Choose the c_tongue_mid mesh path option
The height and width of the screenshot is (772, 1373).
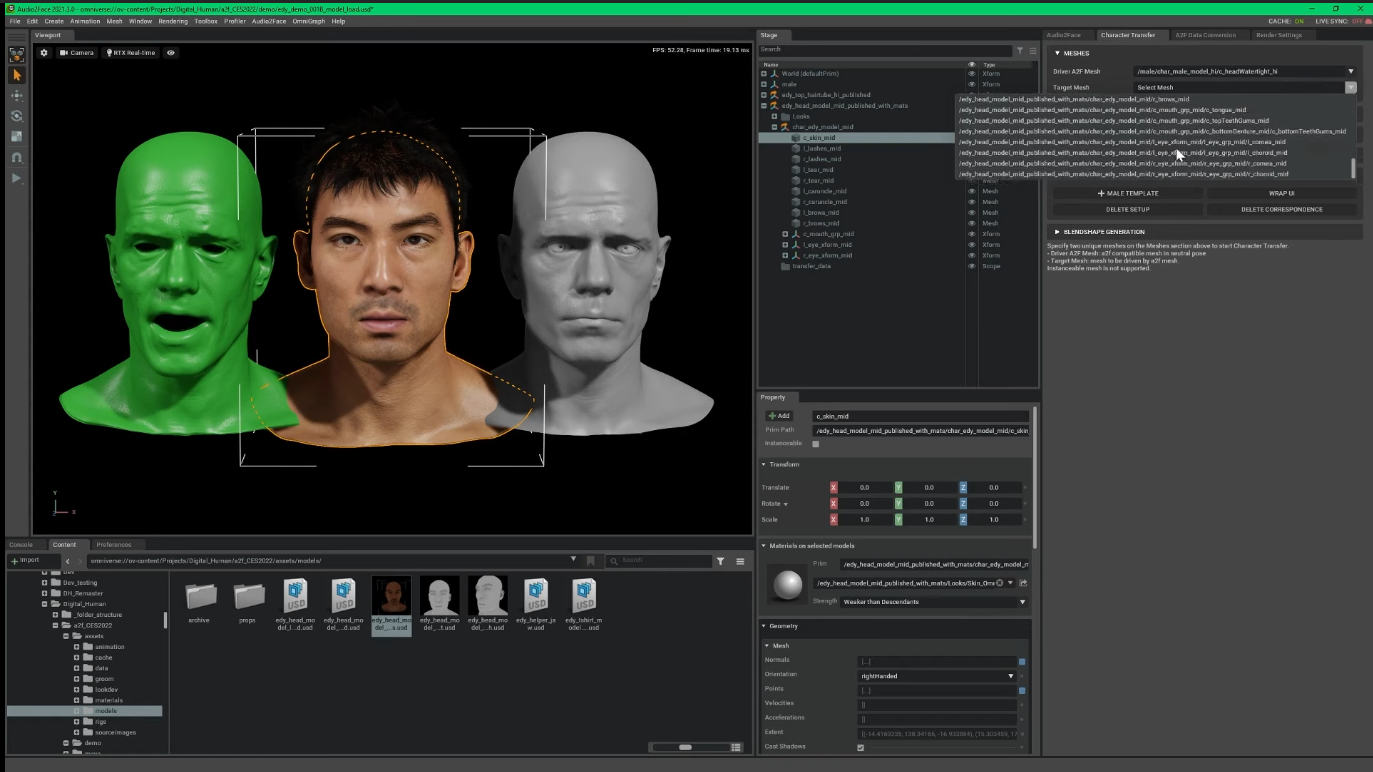coord(1102,110)
